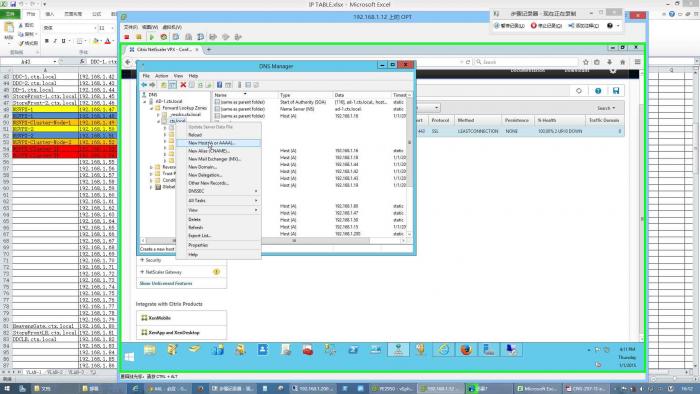
Task: Click the Excel fill color bucket icon
Action: (96, 41)
